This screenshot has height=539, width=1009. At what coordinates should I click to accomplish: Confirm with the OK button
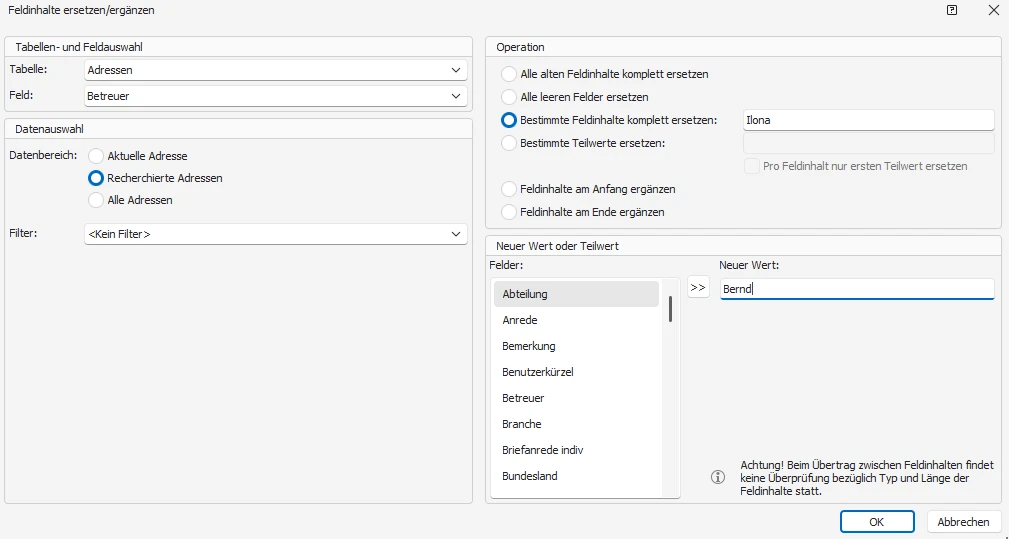coord(876,522)
